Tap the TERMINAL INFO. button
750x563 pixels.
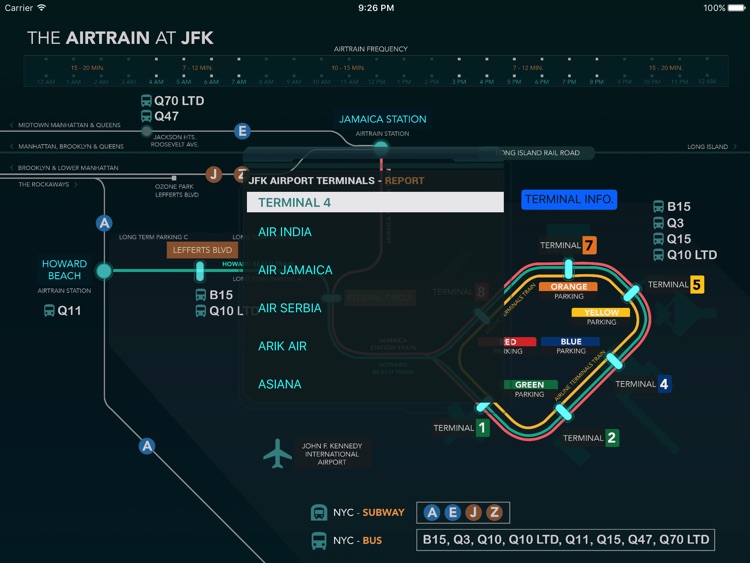pyautogui.click(x=569, y=199)
